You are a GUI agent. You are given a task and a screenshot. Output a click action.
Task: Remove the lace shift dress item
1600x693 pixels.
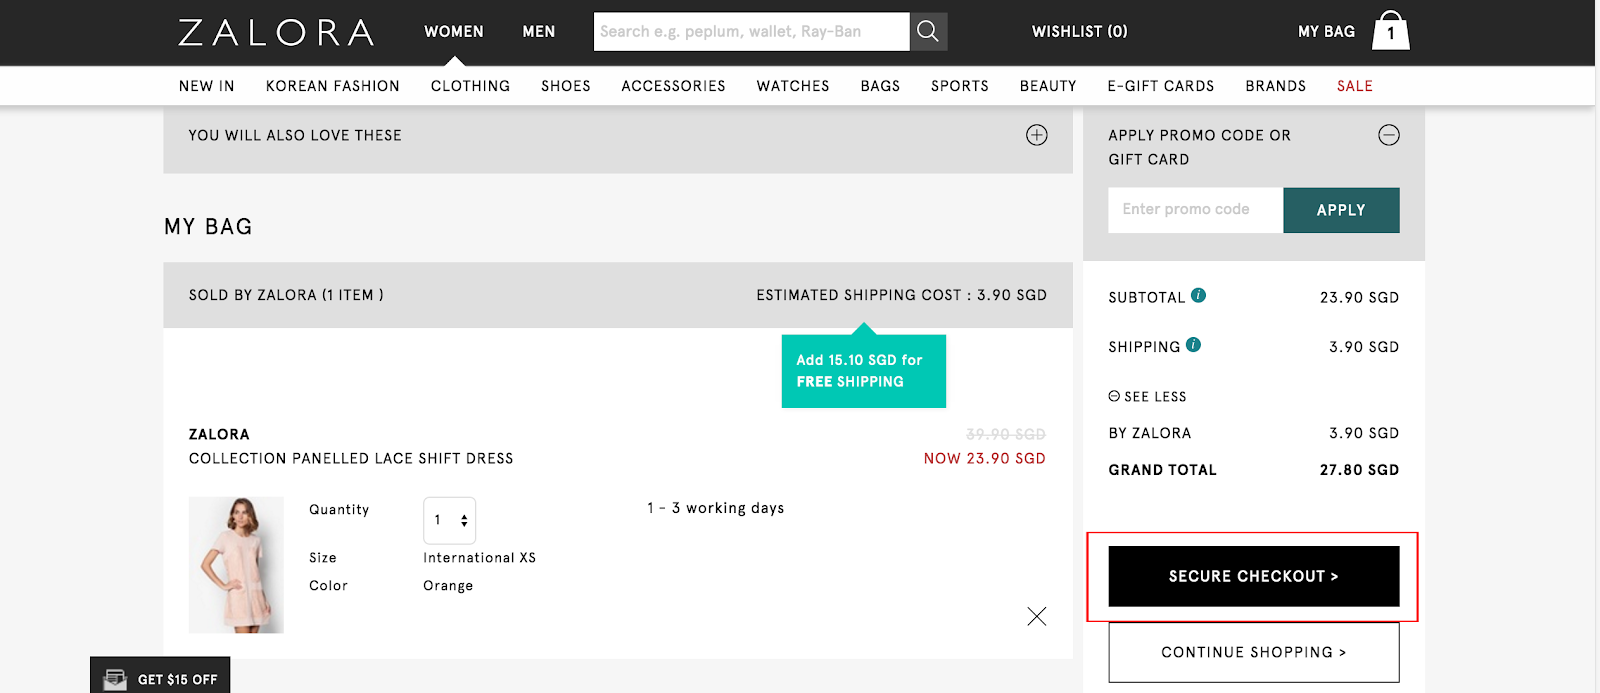[x=1037, y=616]
